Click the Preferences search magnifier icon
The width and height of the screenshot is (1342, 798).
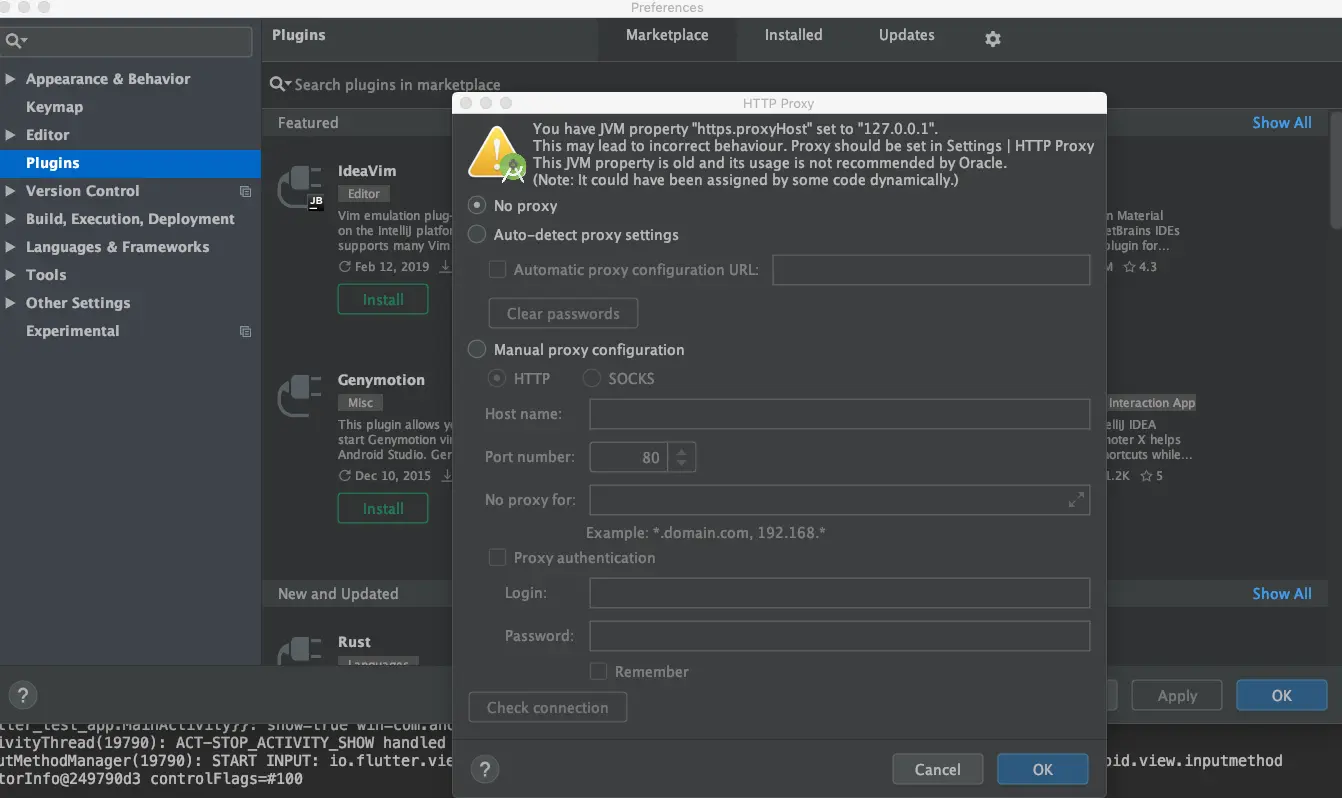pyautogui.click(x=16, y=41)
